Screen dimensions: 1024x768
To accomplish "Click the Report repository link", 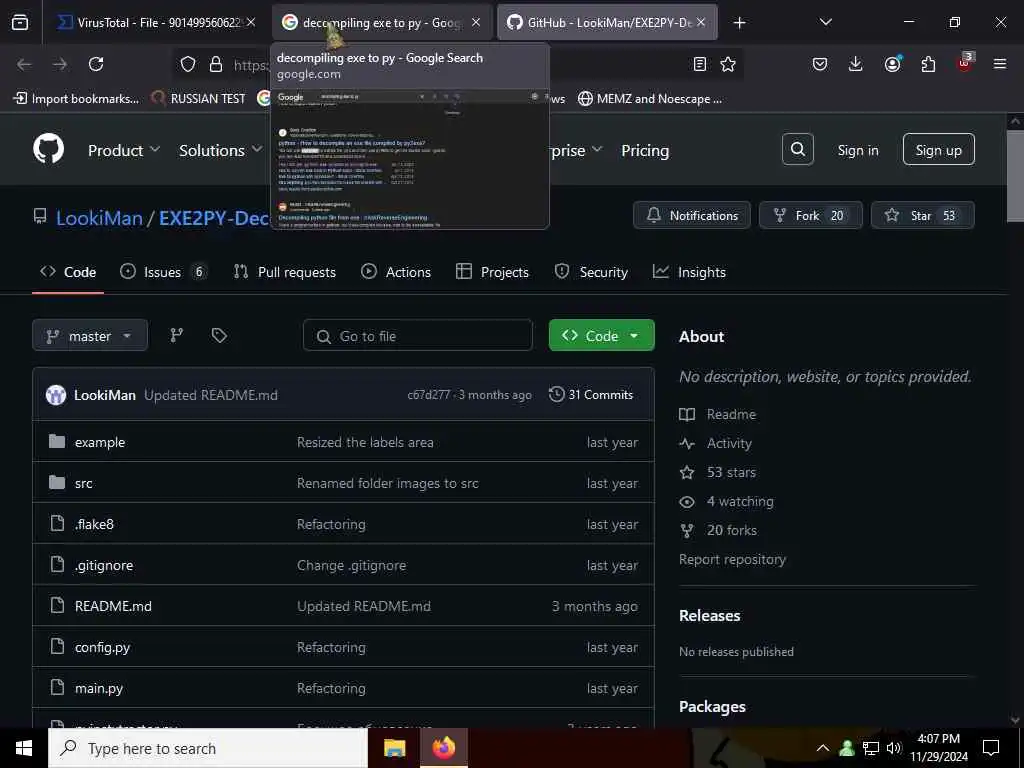I will 732,559.
